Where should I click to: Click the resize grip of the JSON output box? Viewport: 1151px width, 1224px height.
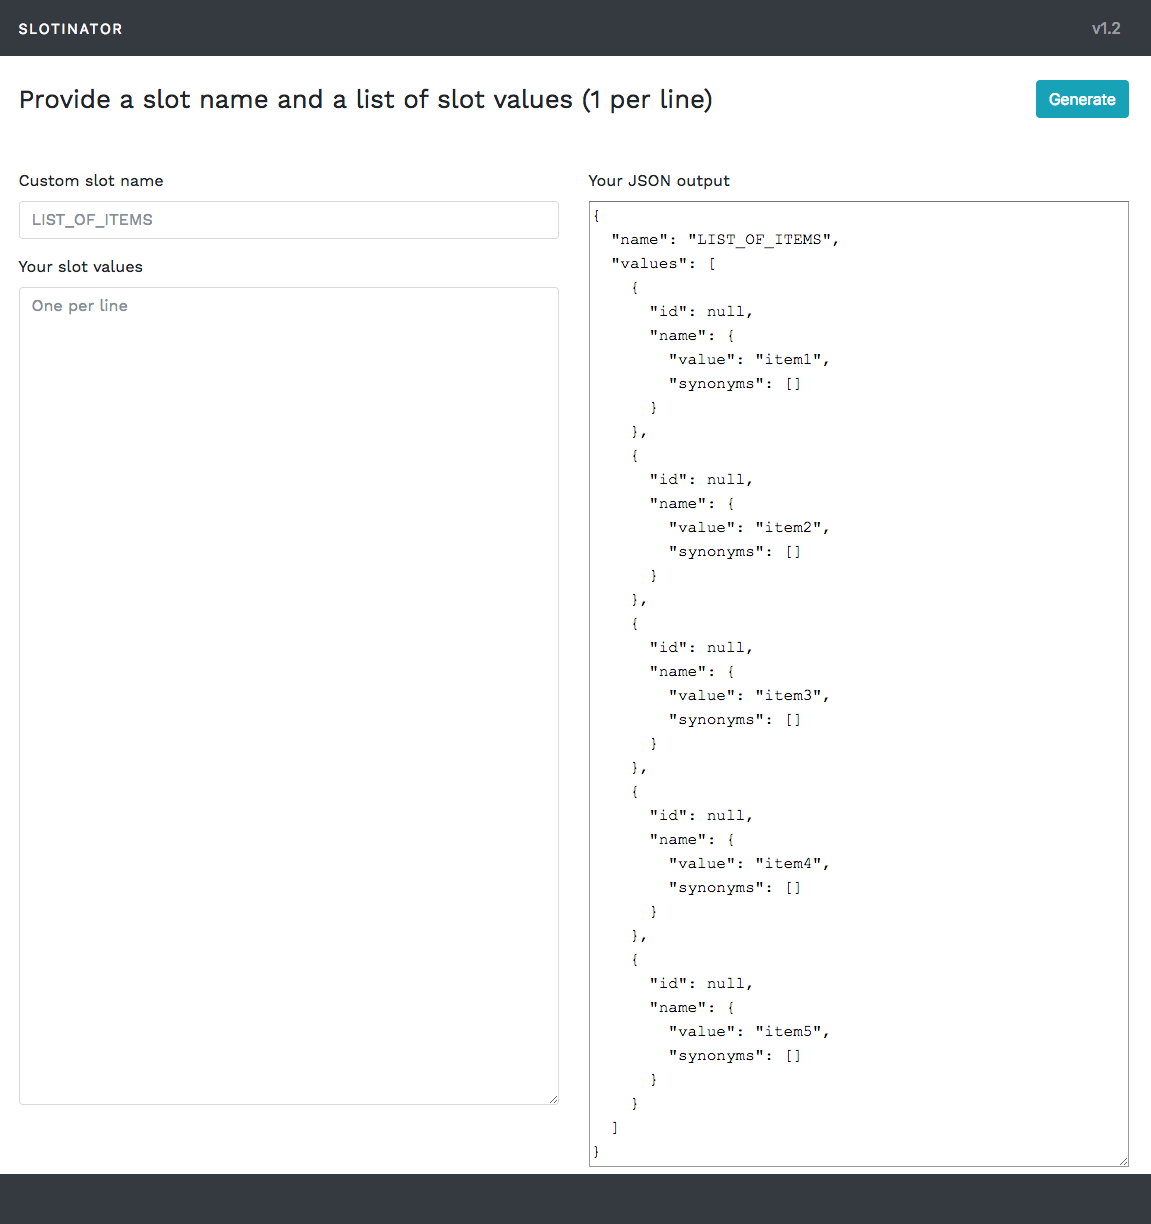pyautogui.click(x=1123, y=1161)
